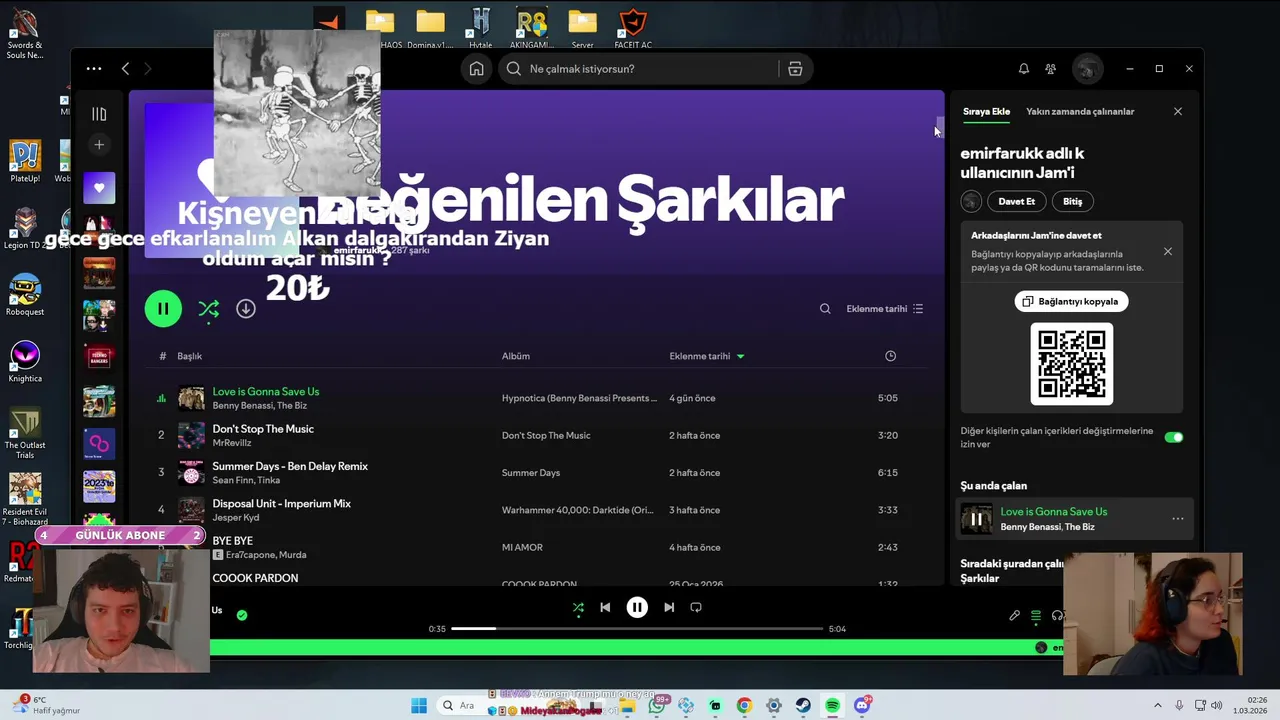Open the friend activity icon in top bar
This screenshot has height=720, width=1280.
tap(1050, 69)
